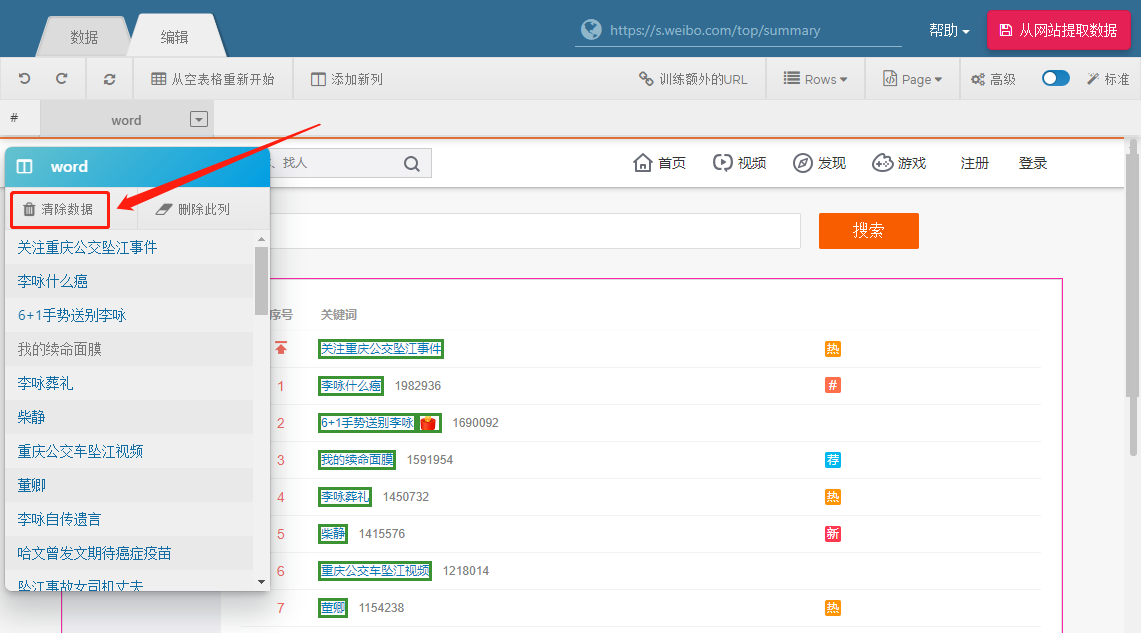Image resolution: width=1141 pixels, height=633 pixels.
Task: Click the word list scrollbar down arrow
Action: pyautogui.click(x=262, y=581)
